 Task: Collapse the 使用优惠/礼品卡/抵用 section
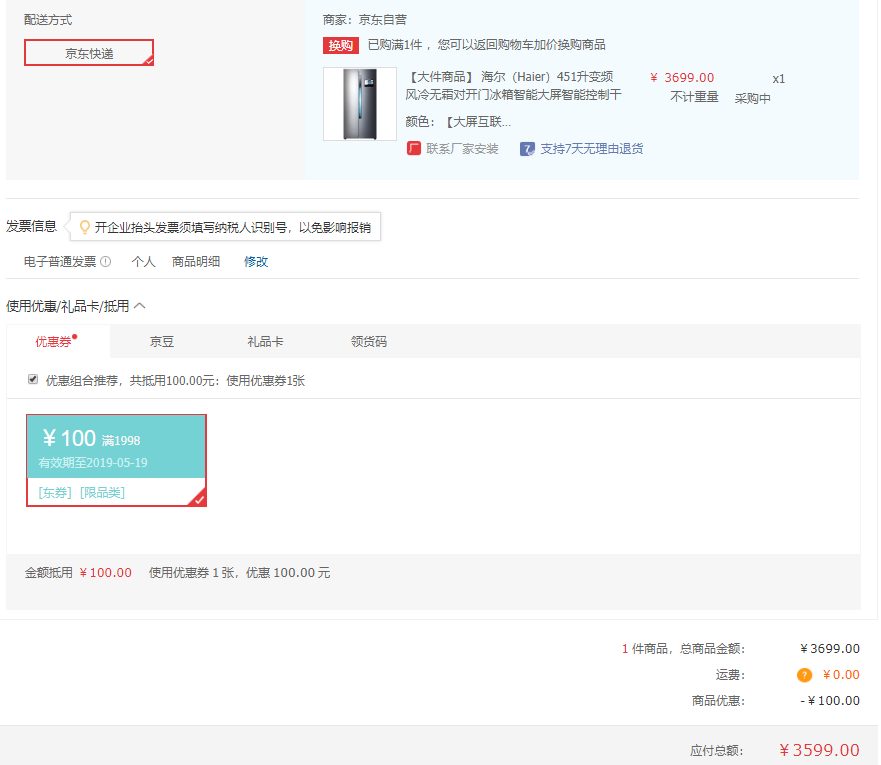point(140,306)
